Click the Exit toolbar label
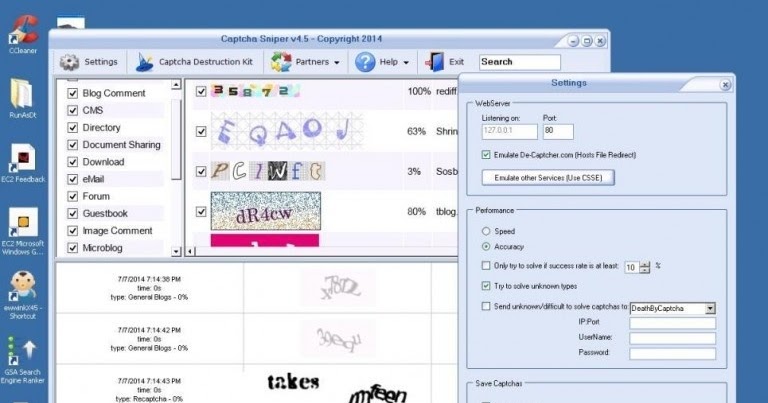Viewport: 768px width, 403px height. (x=456, y=62)
